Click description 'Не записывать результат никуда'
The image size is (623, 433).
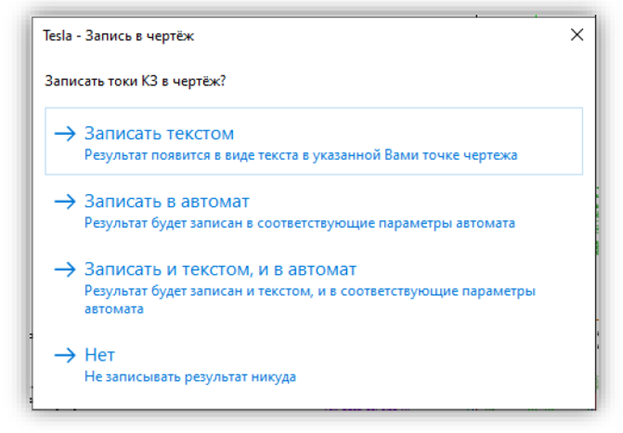(190, 377)
